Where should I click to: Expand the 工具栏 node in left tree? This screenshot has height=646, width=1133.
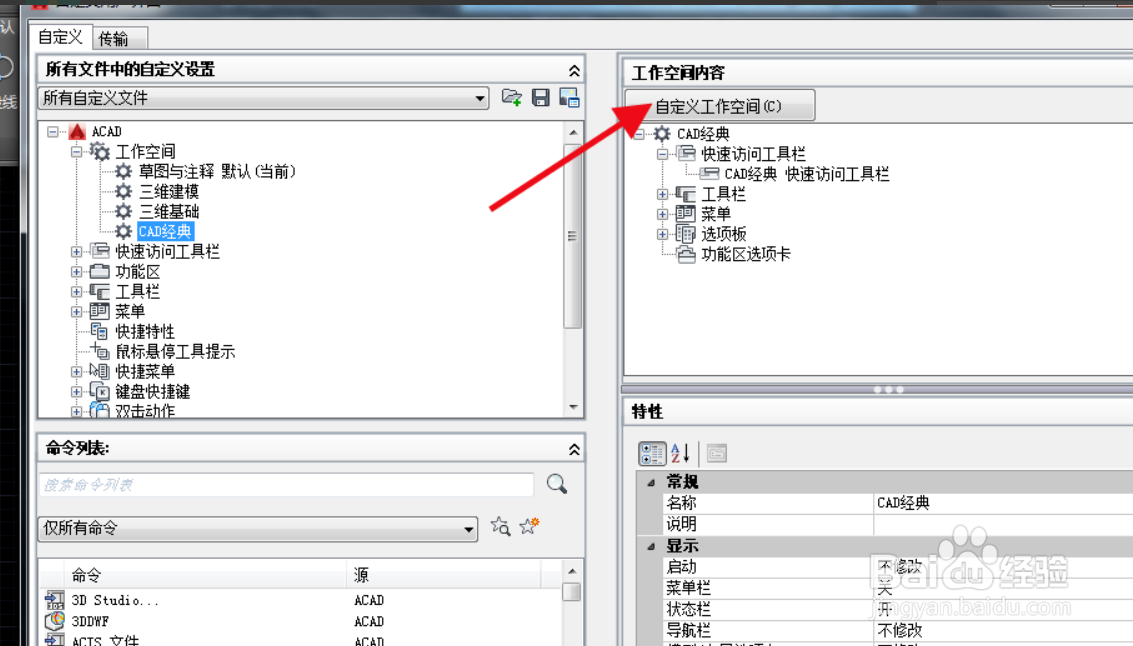[x=76, y=292]
